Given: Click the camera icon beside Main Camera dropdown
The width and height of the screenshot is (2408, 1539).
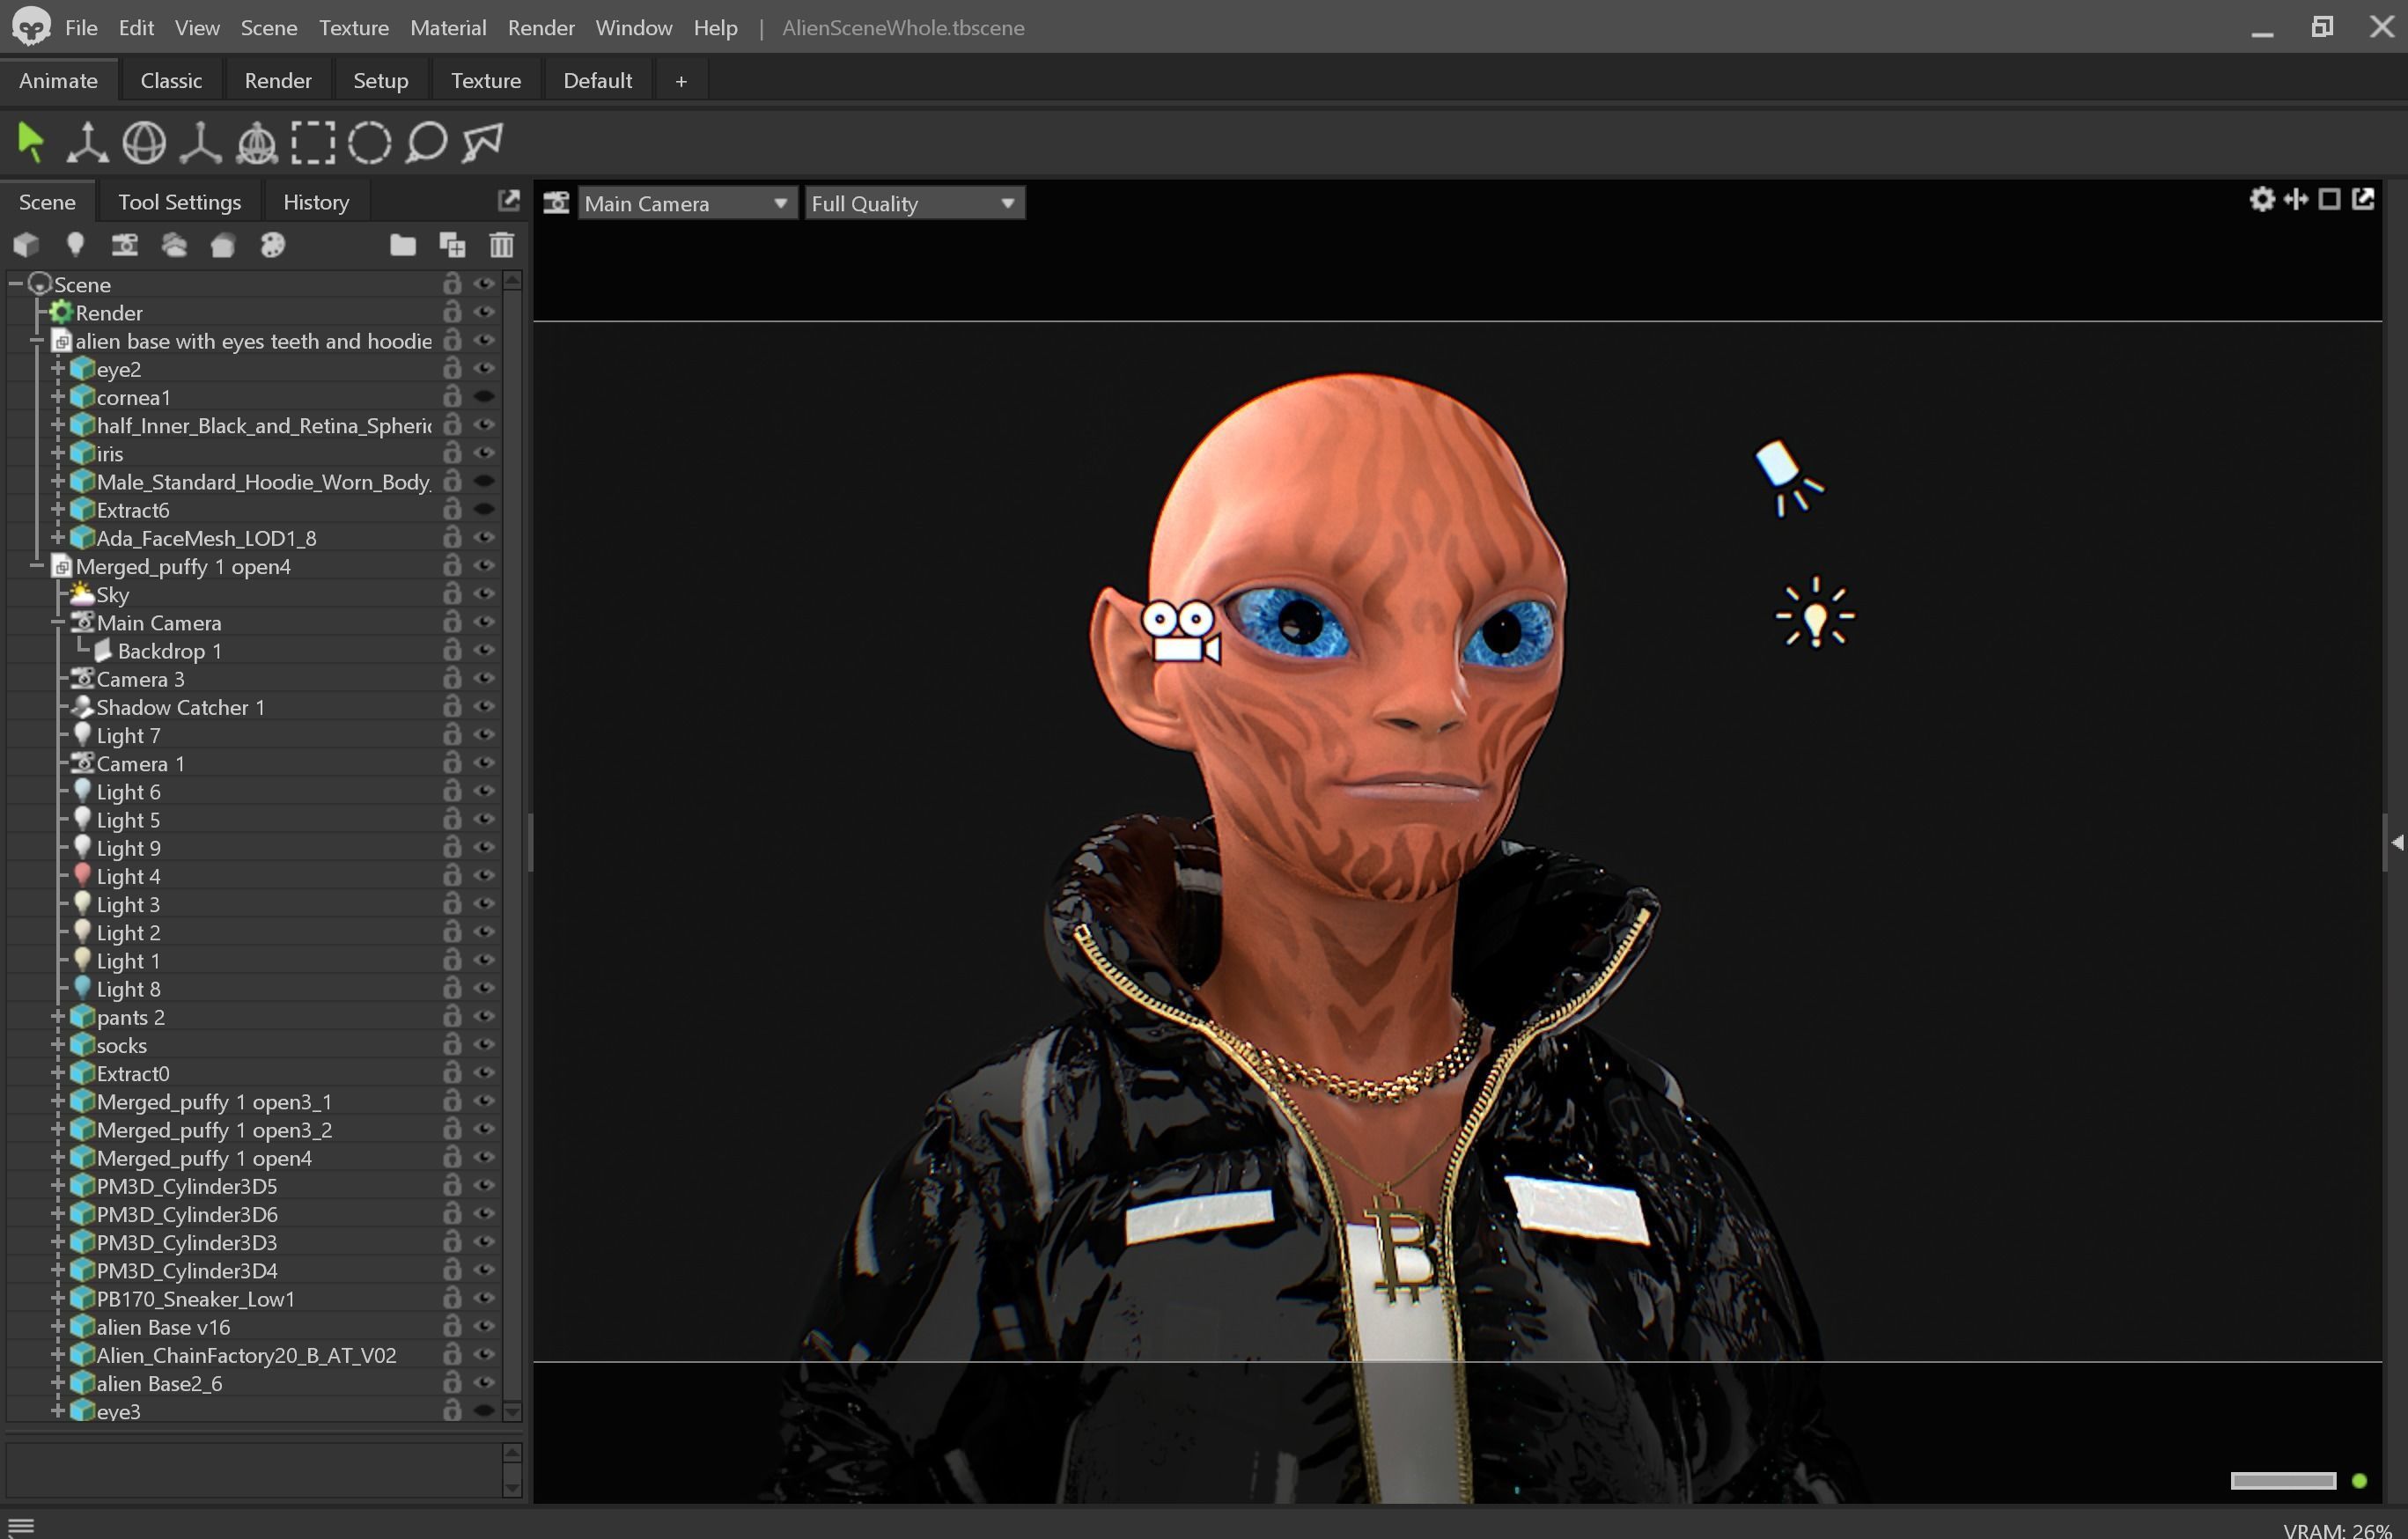Looking at the screenshot, I should [556, 203].
